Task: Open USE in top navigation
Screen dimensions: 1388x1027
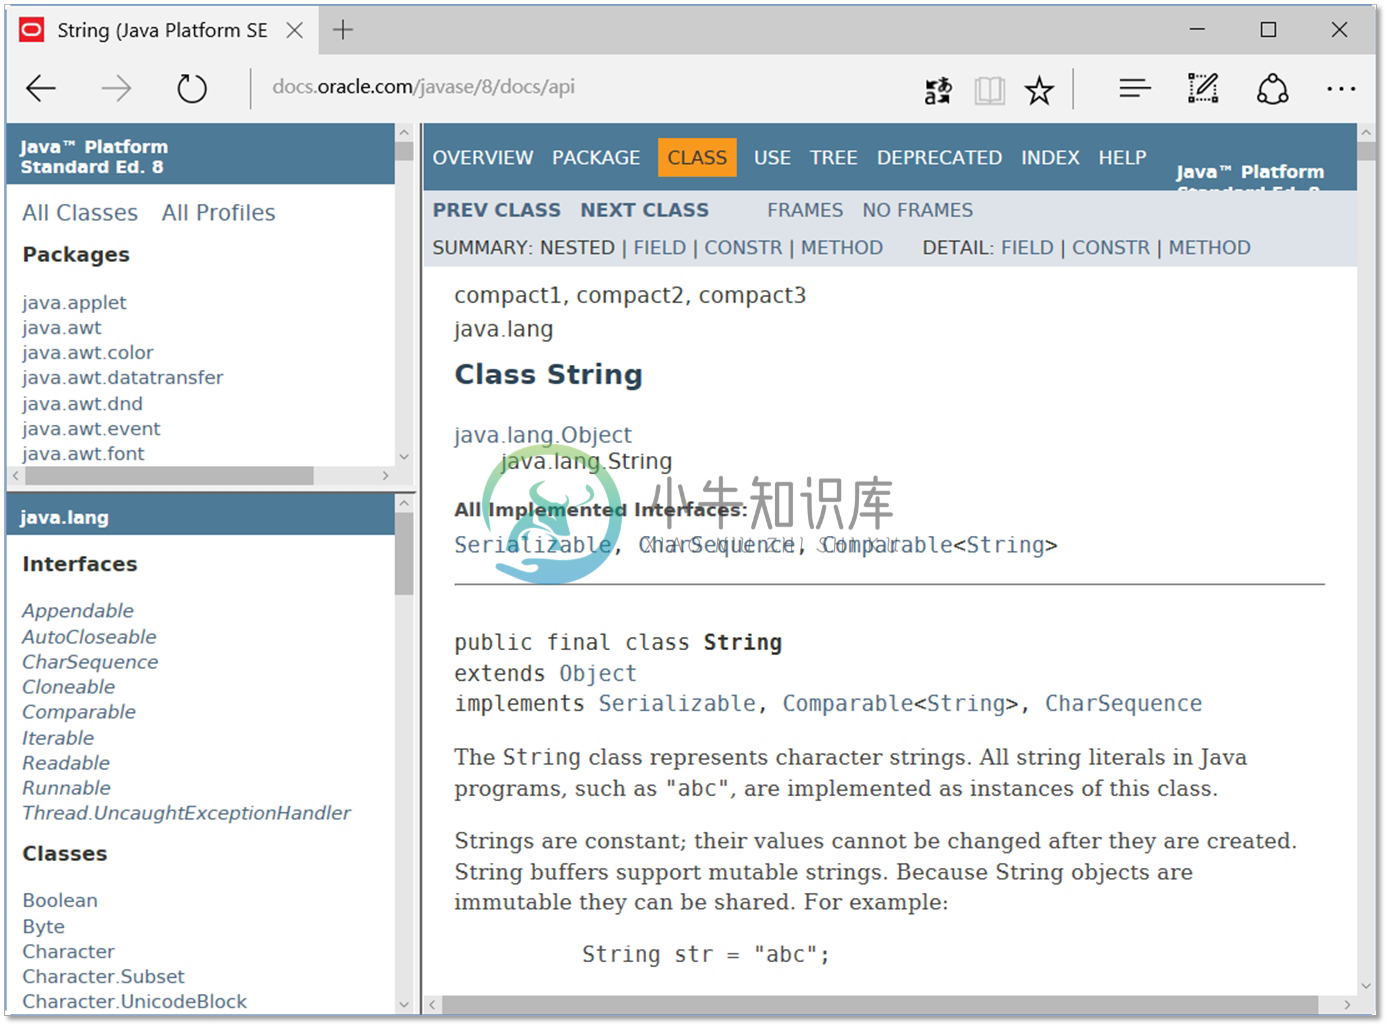Action: [772, 158]
